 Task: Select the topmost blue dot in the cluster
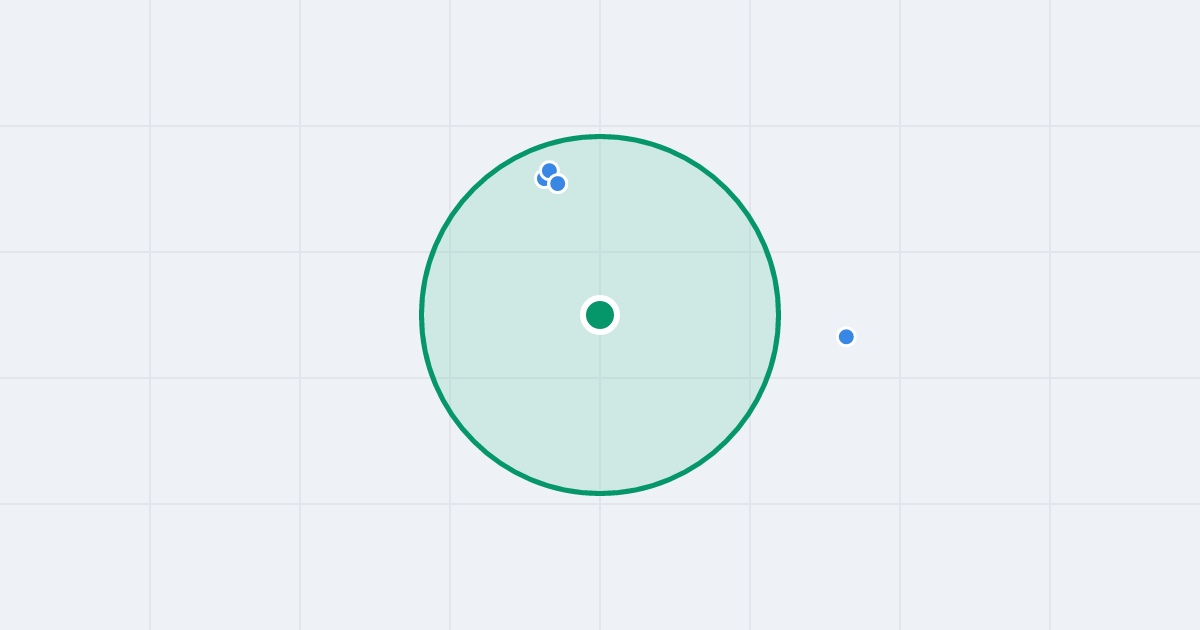[x=549, y=170]
